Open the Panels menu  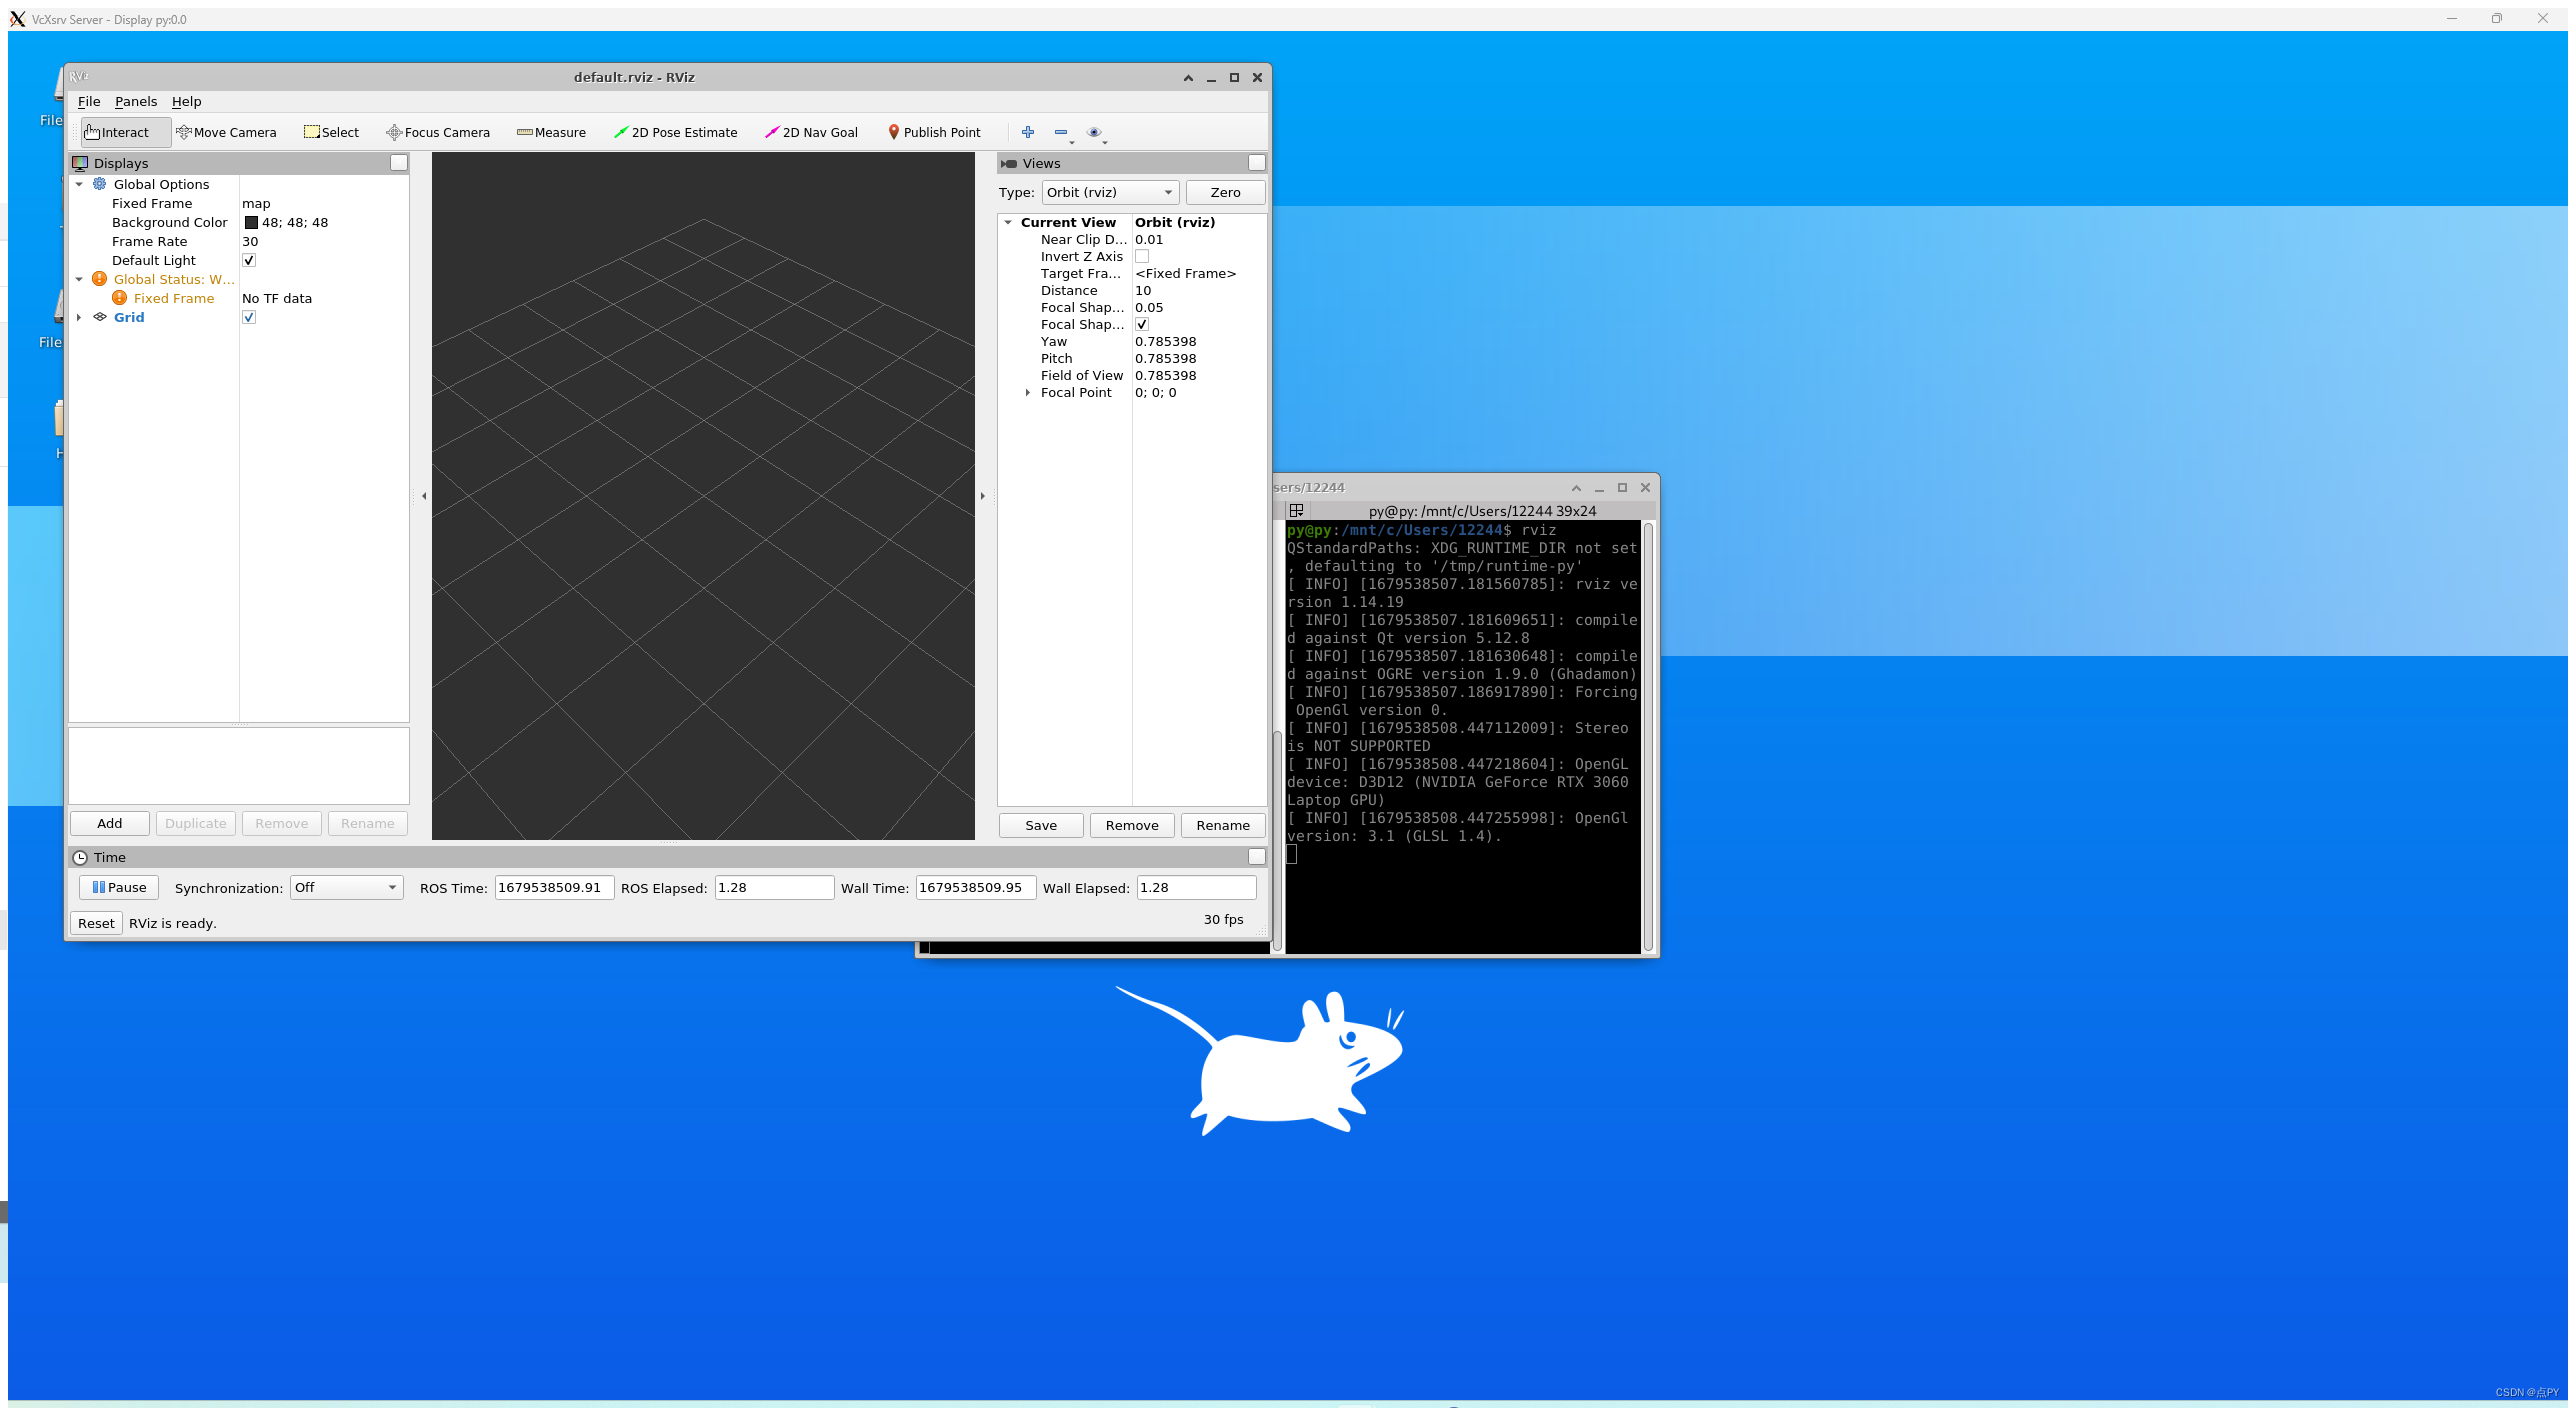click(x=136, y=101)
